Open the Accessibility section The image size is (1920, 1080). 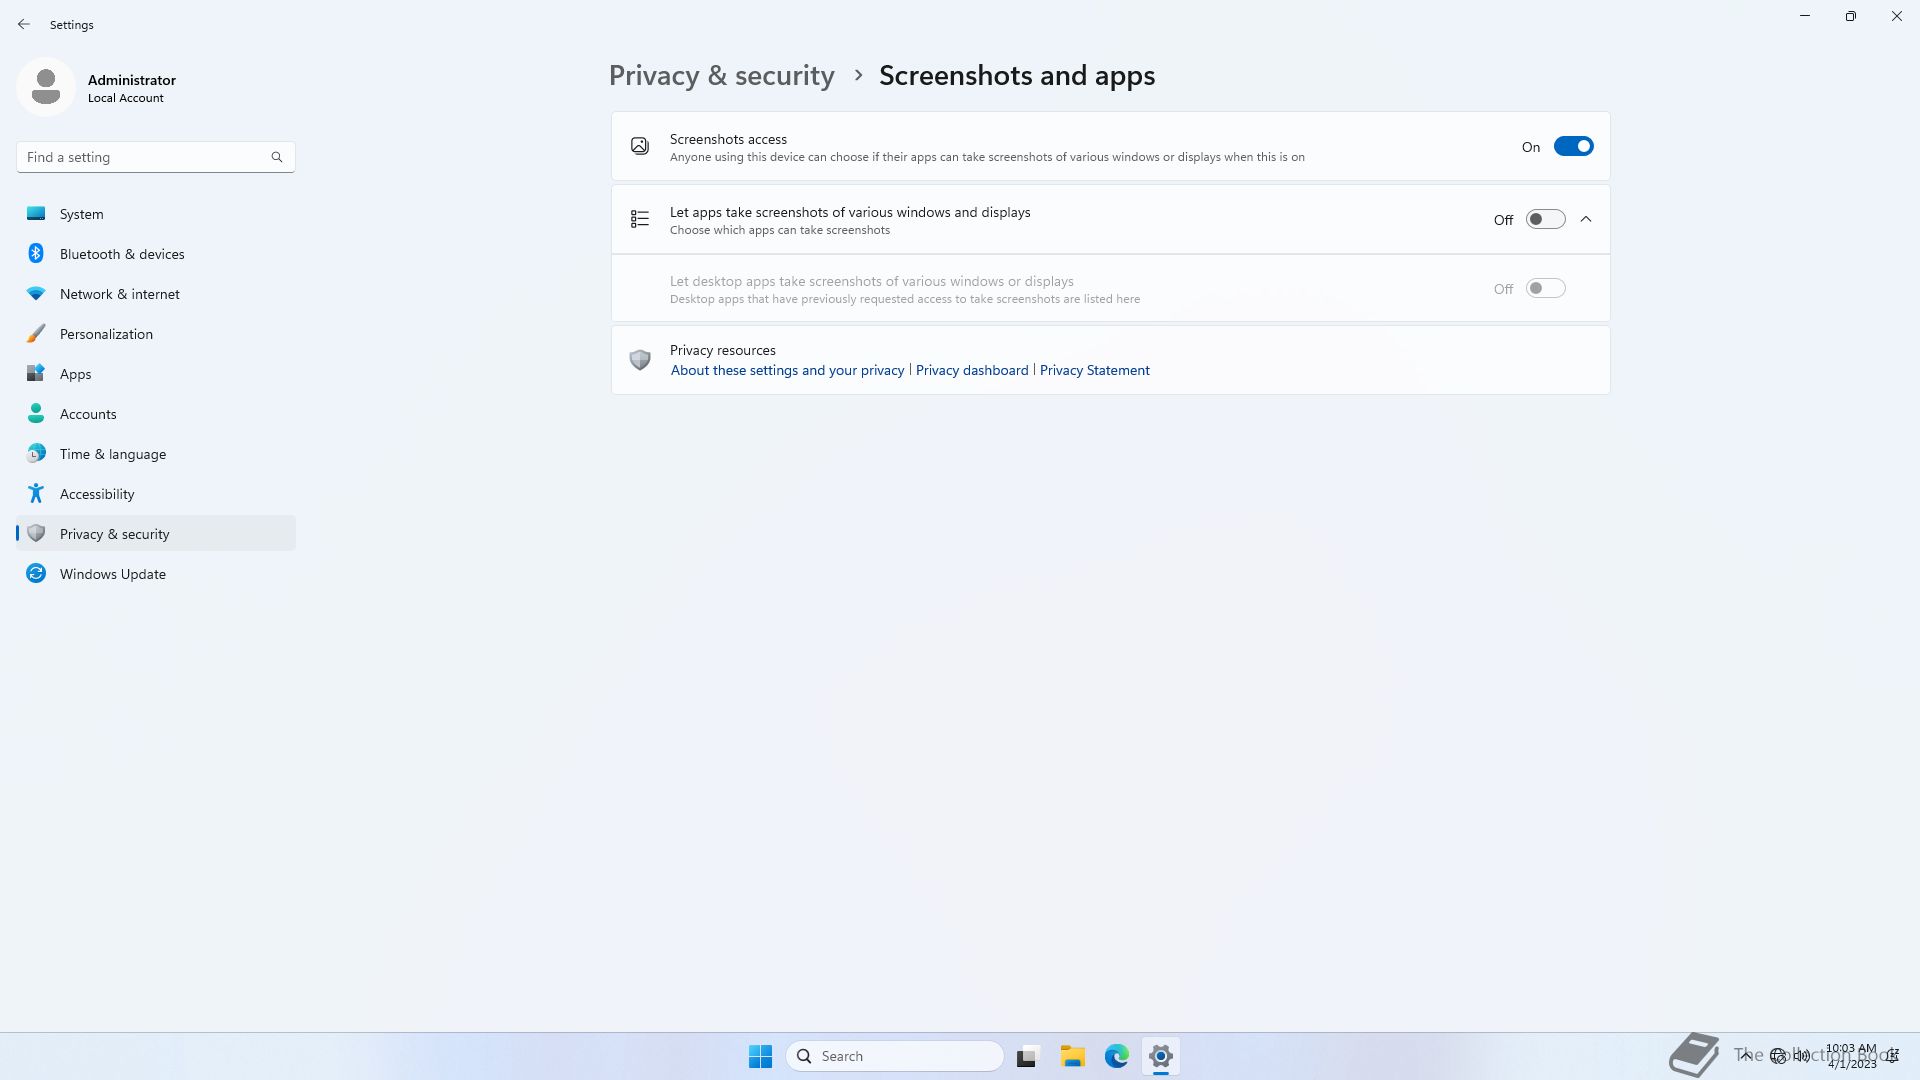point(97,494)
